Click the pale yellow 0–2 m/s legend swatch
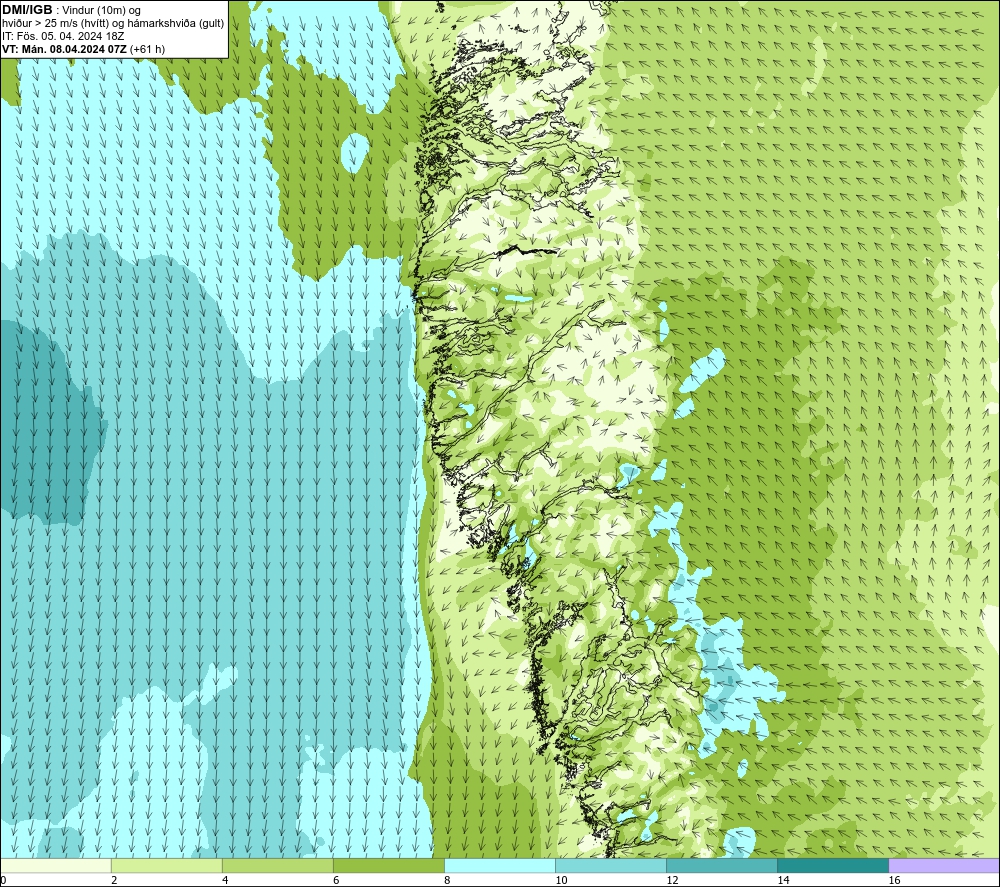 coord(56,865)
